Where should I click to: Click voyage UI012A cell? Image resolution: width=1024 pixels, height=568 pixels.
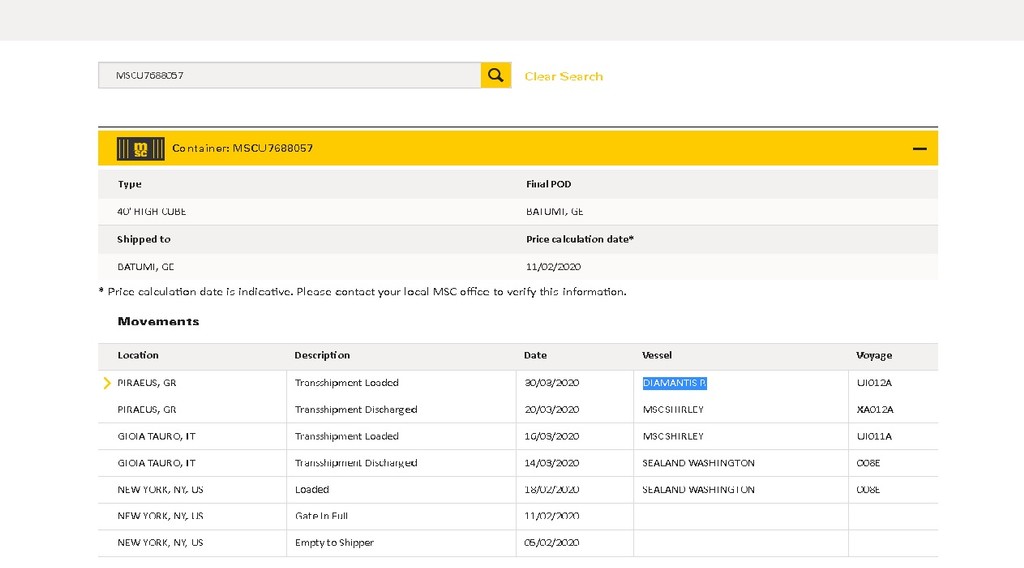point(874,383)
